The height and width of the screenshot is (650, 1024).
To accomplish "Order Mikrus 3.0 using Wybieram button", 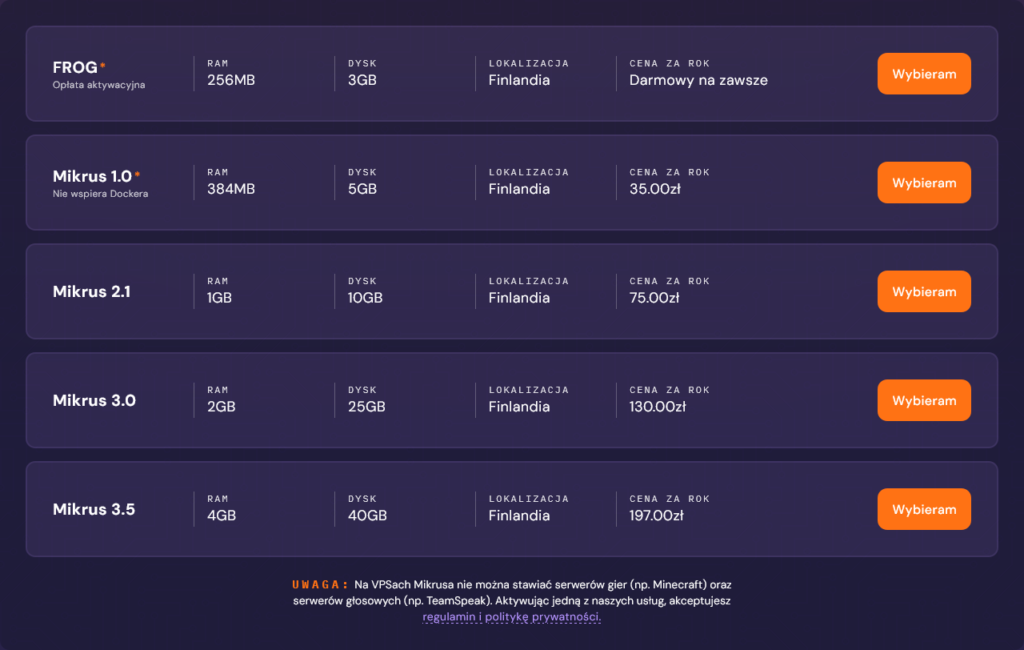I will coord(923,400).
